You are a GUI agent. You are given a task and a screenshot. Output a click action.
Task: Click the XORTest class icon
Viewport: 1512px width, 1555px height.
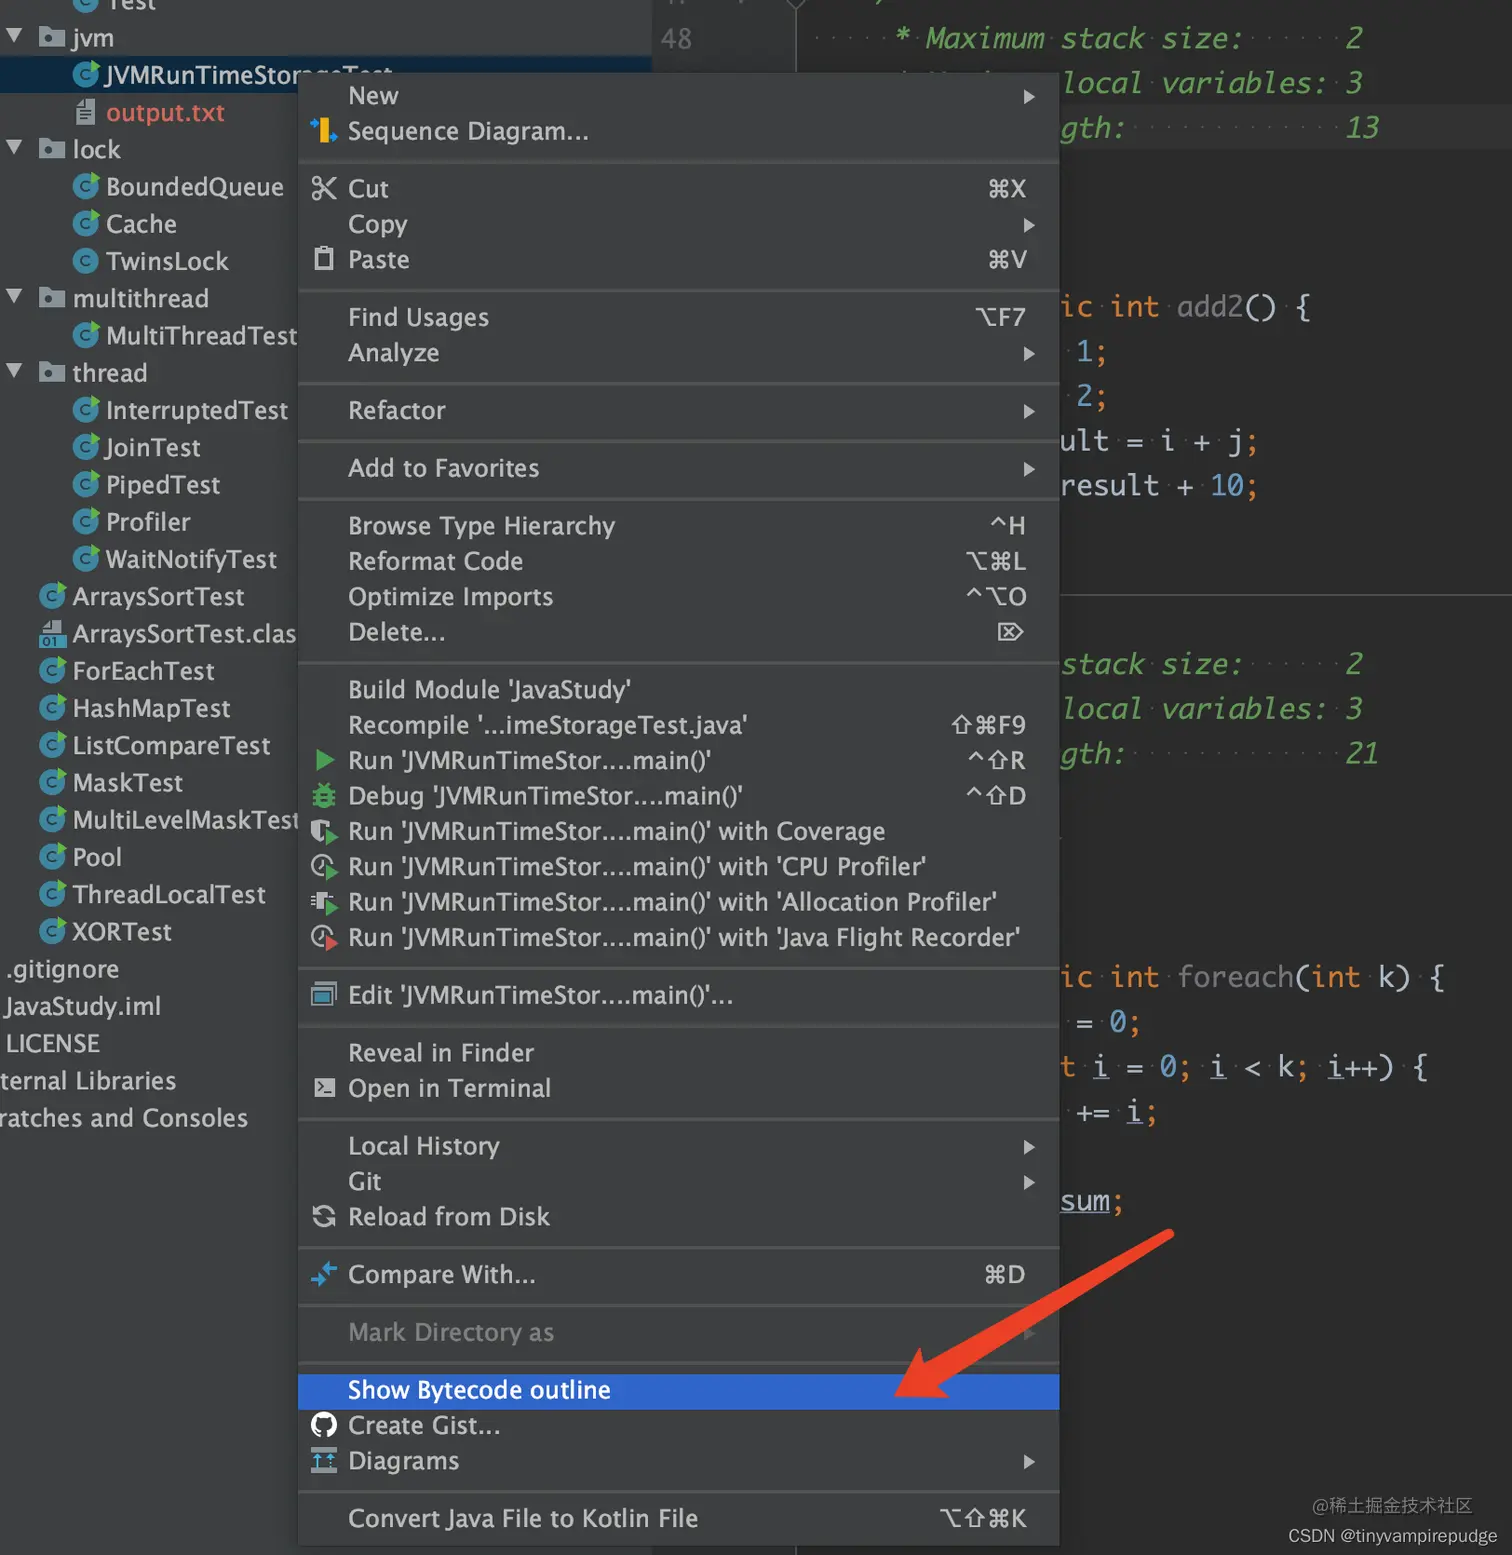(52, 931)
